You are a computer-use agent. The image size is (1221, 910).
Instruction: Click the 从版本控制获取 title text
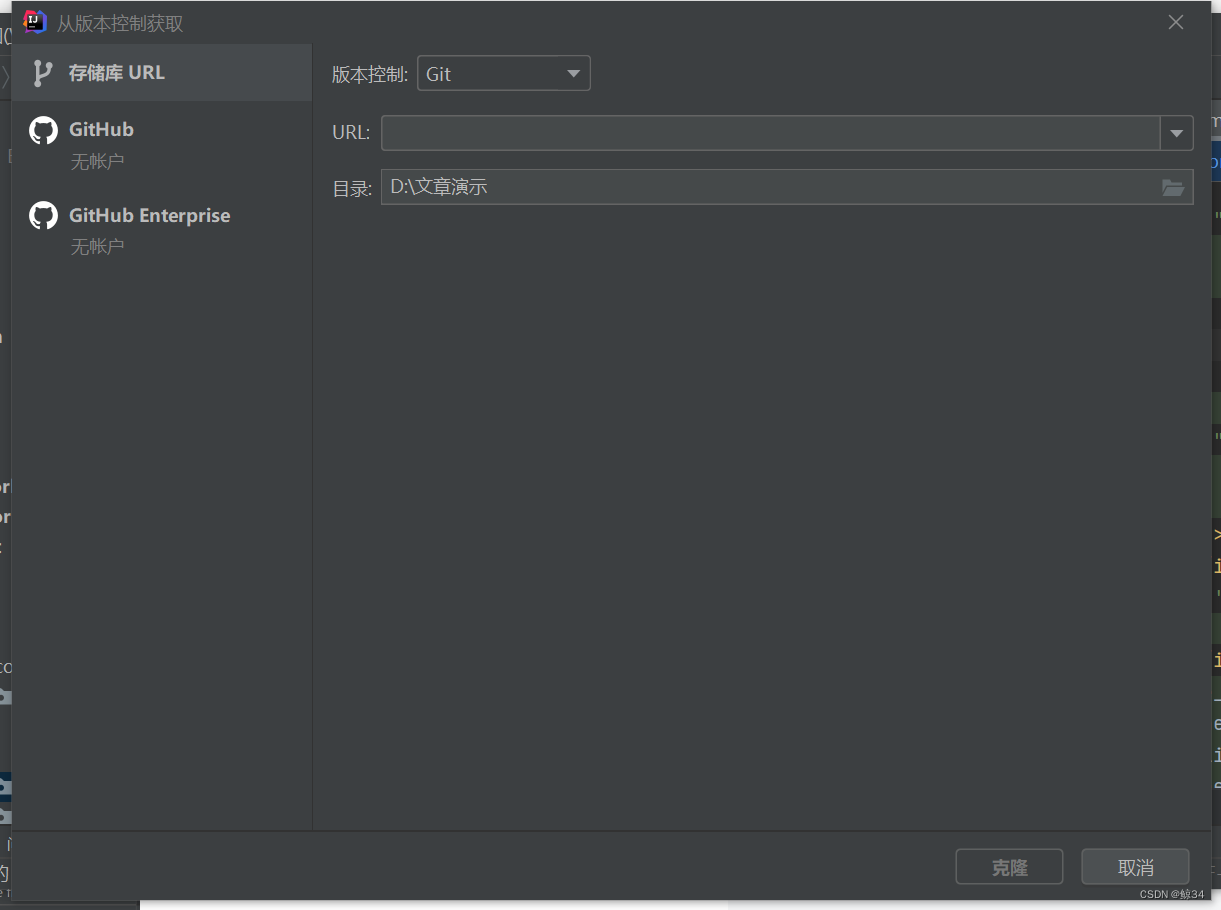[120, 23]
